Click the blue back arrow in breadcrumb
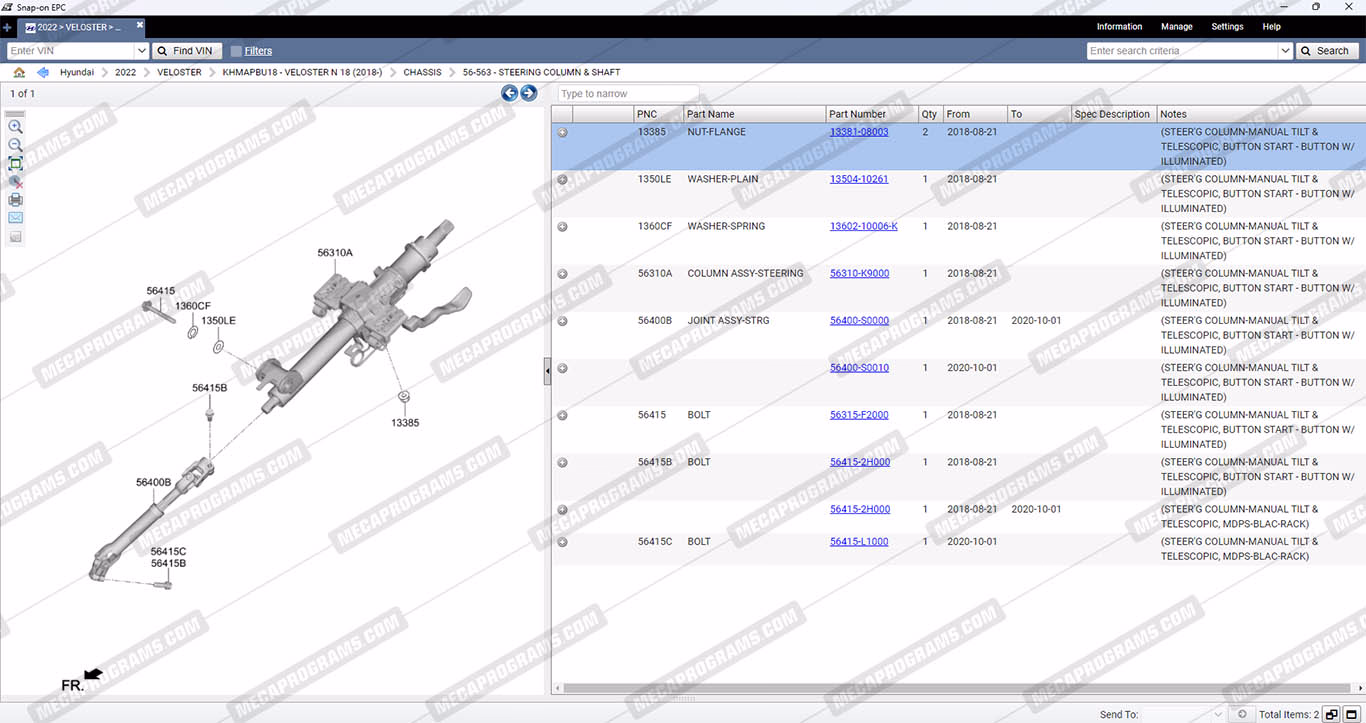 point(43,72)
